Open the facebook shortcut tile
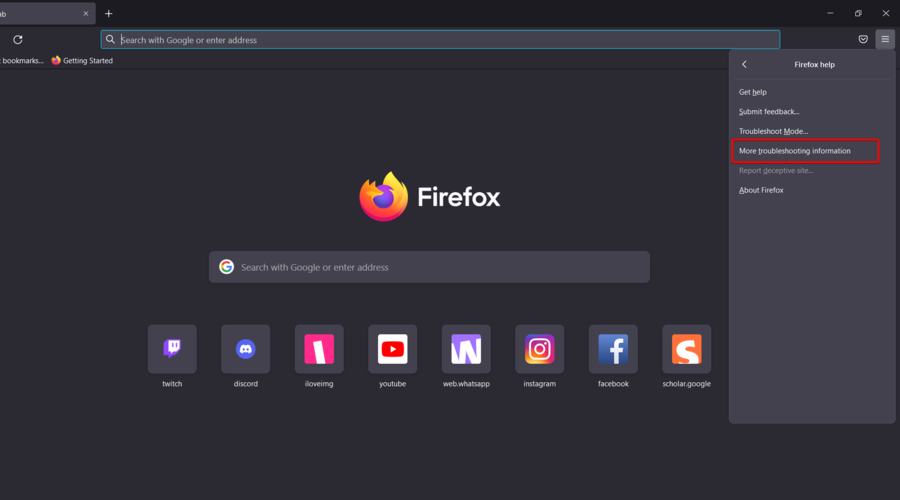900x500 pixels. click(x=613, y=349)
